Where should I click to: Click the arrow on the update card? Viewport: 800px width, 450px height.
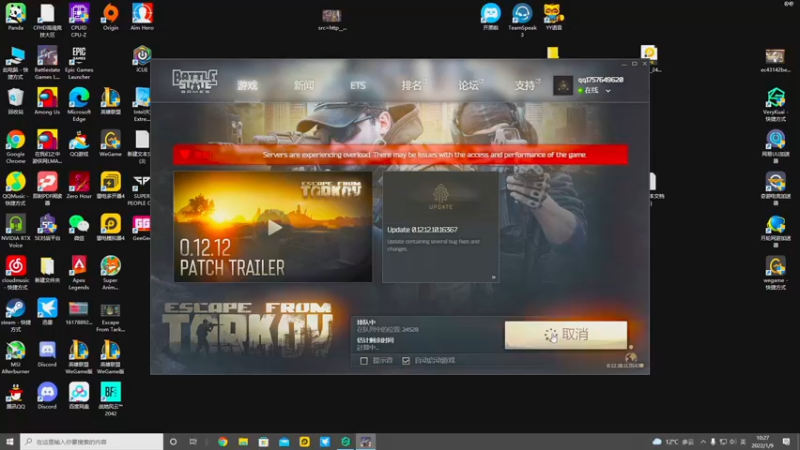point(493,277)
